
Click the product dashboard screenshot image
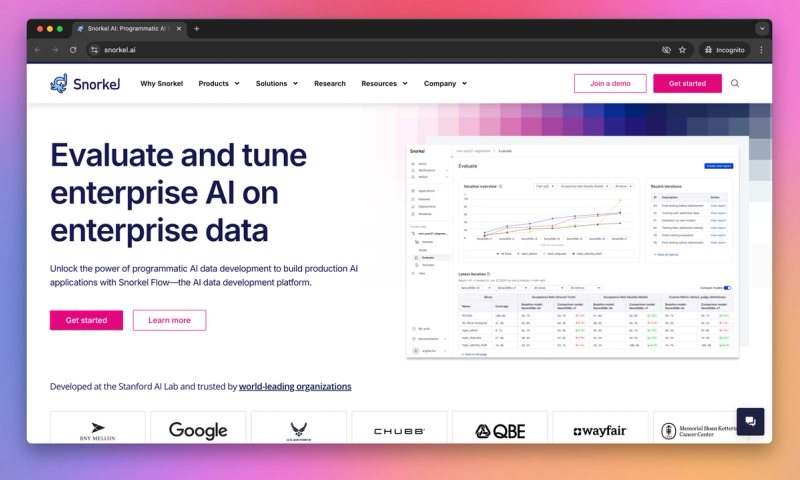pos(572,251)
